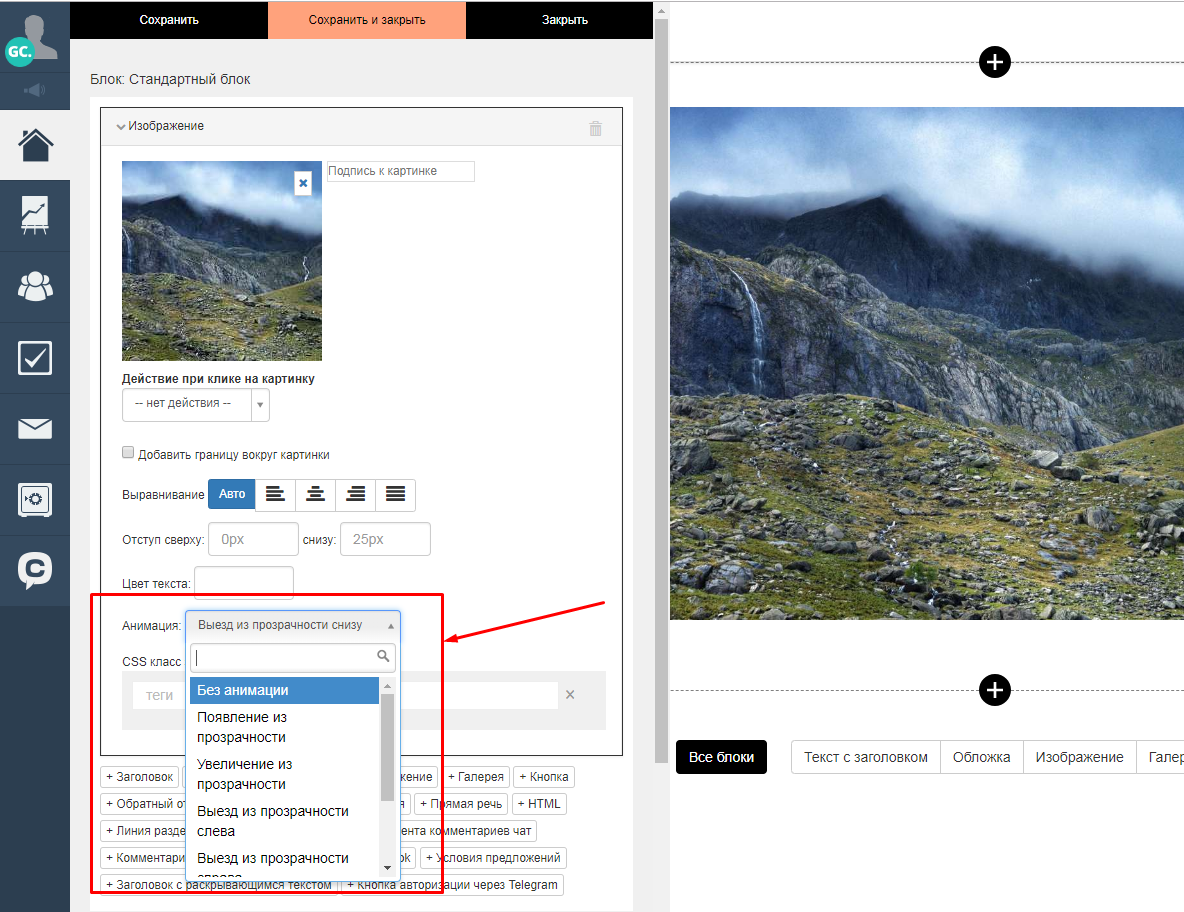Click the large mountain preview image
Viewport: 1184px width, 912px height.
[927, 363]
